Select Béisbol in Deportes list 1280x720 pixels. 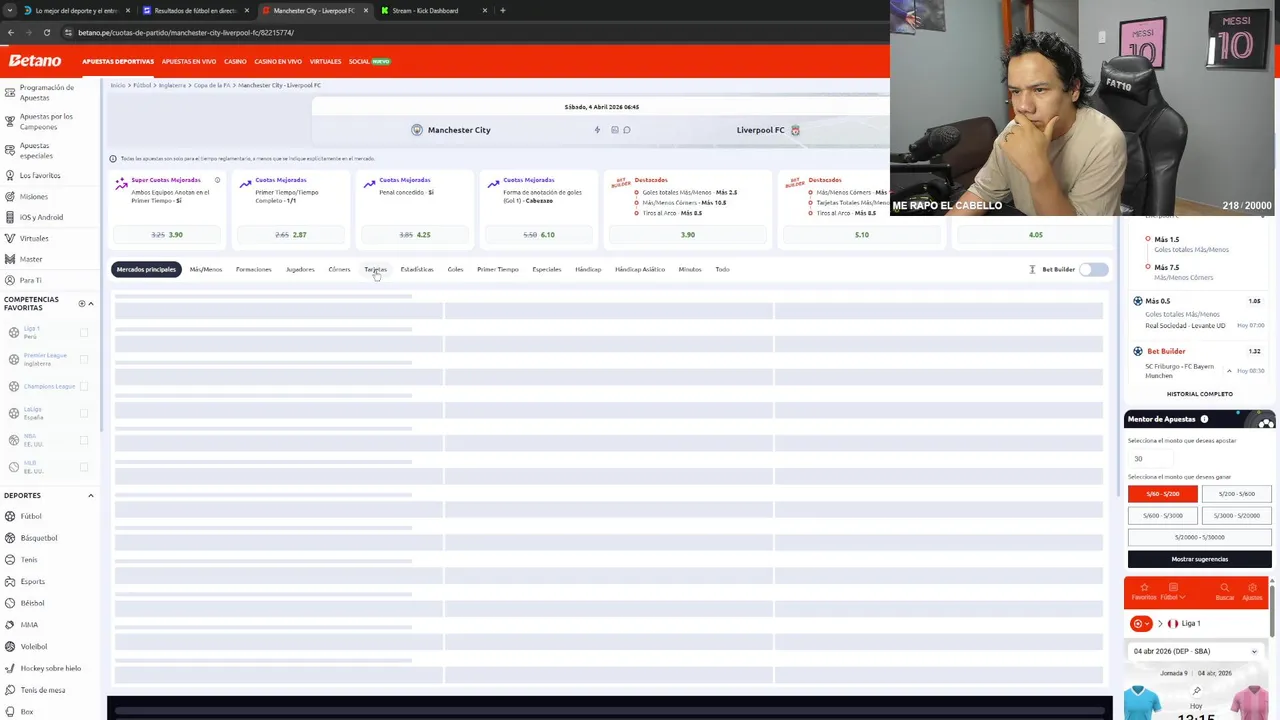[x=32, y=603]
